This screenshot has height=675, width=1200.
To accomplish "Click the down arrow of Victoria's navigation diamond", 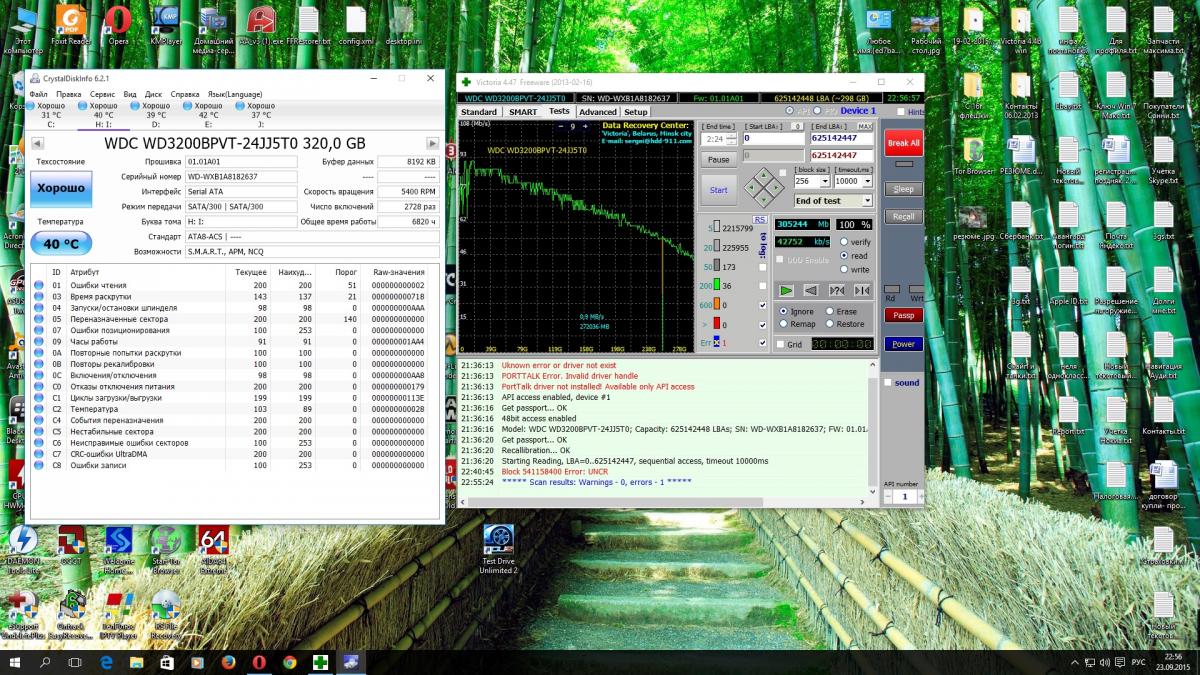I will [762, 200].
